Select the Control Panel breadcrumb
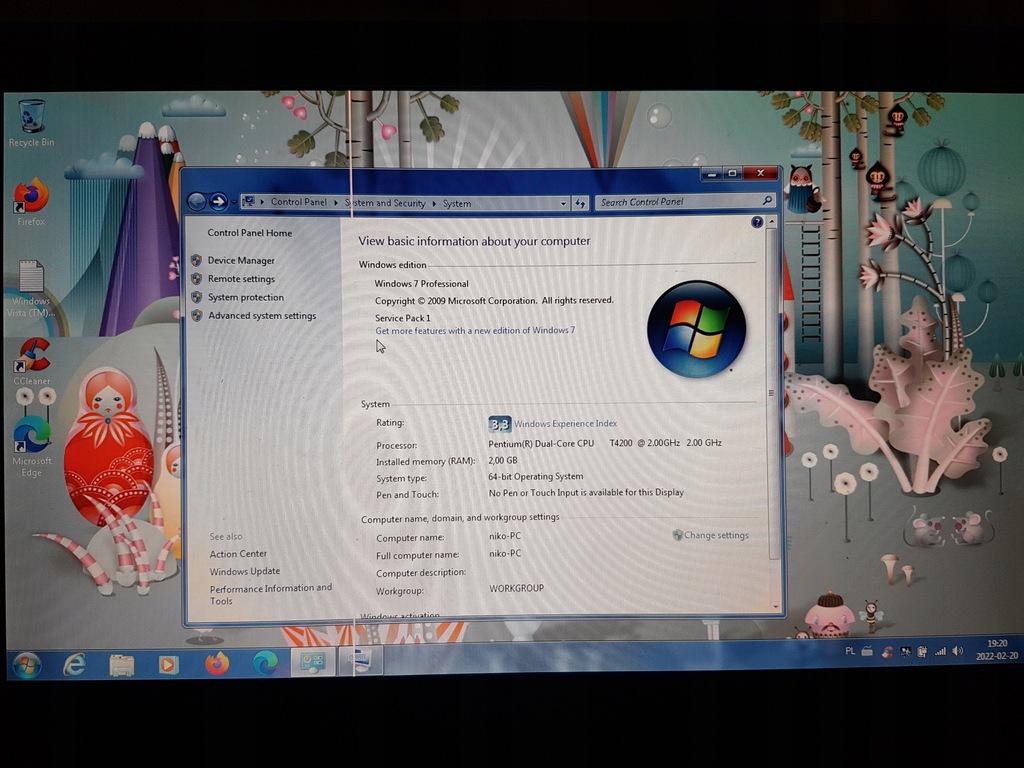Viewport: 1024px width, 768px height. [298, 202]
